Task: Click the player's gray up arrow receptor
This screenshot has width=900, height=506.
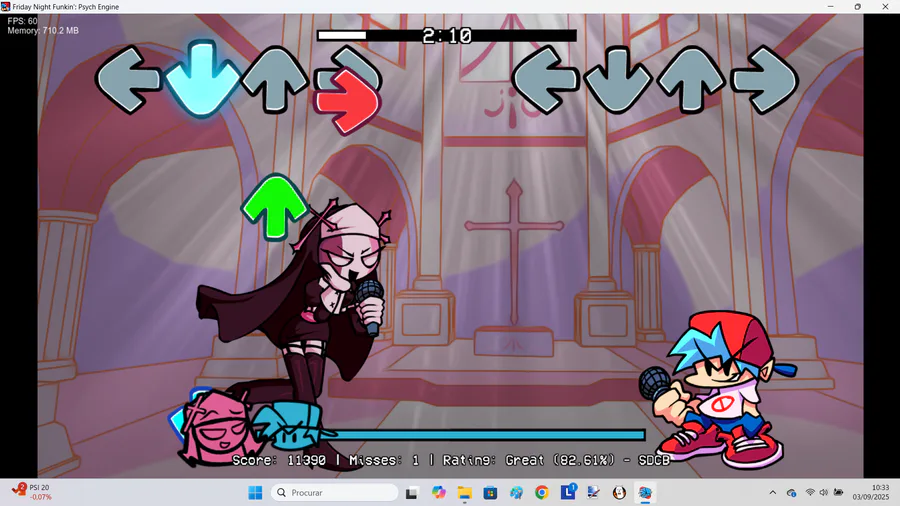Action: [x=691, y=80]
